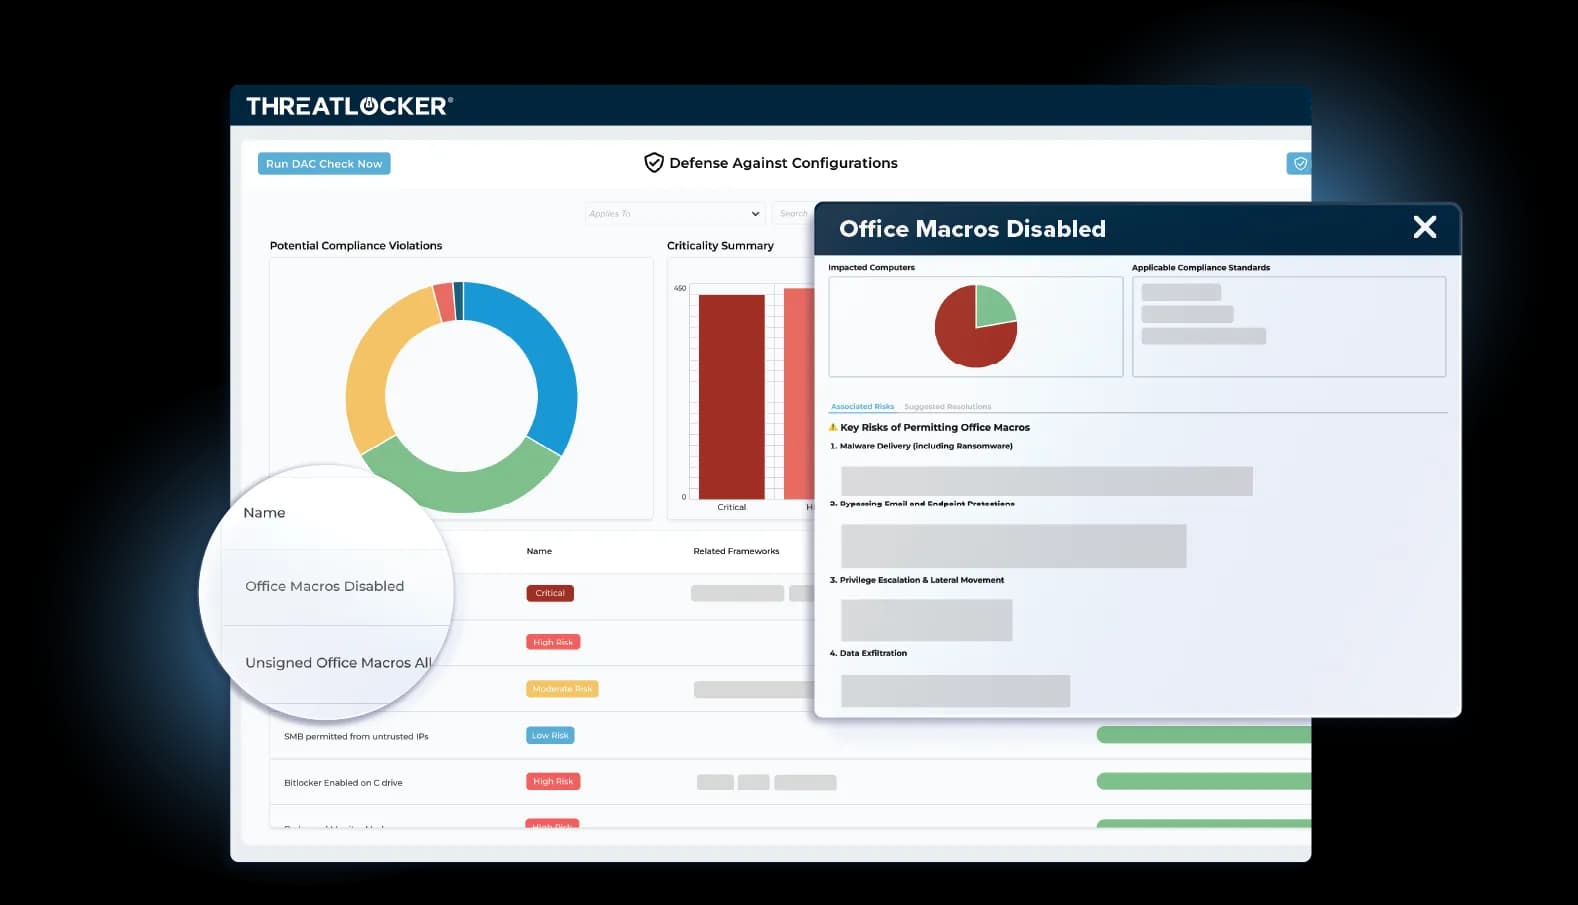Click the green progress bar in Bitlocker row
This screenshot has width=1578, height=905.
click(x=1204, y=781)
